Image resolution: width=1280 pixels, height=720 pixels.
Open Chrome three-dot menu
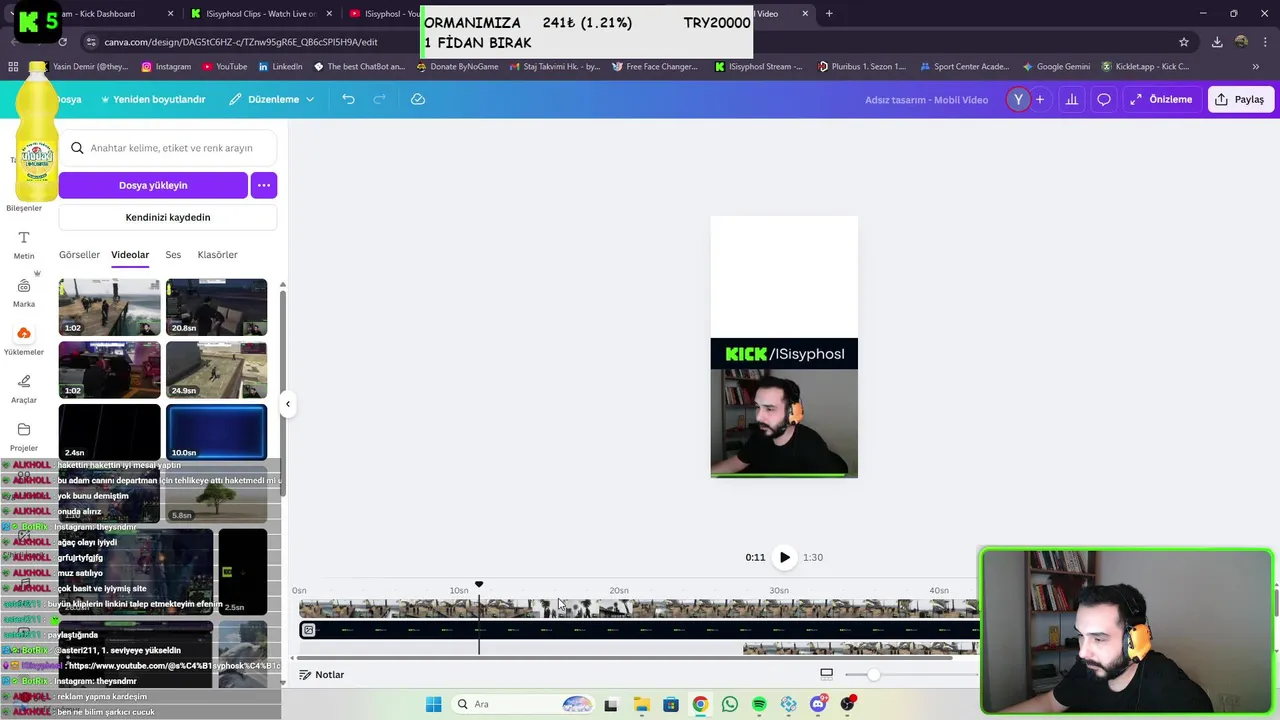click(1265, 42)
